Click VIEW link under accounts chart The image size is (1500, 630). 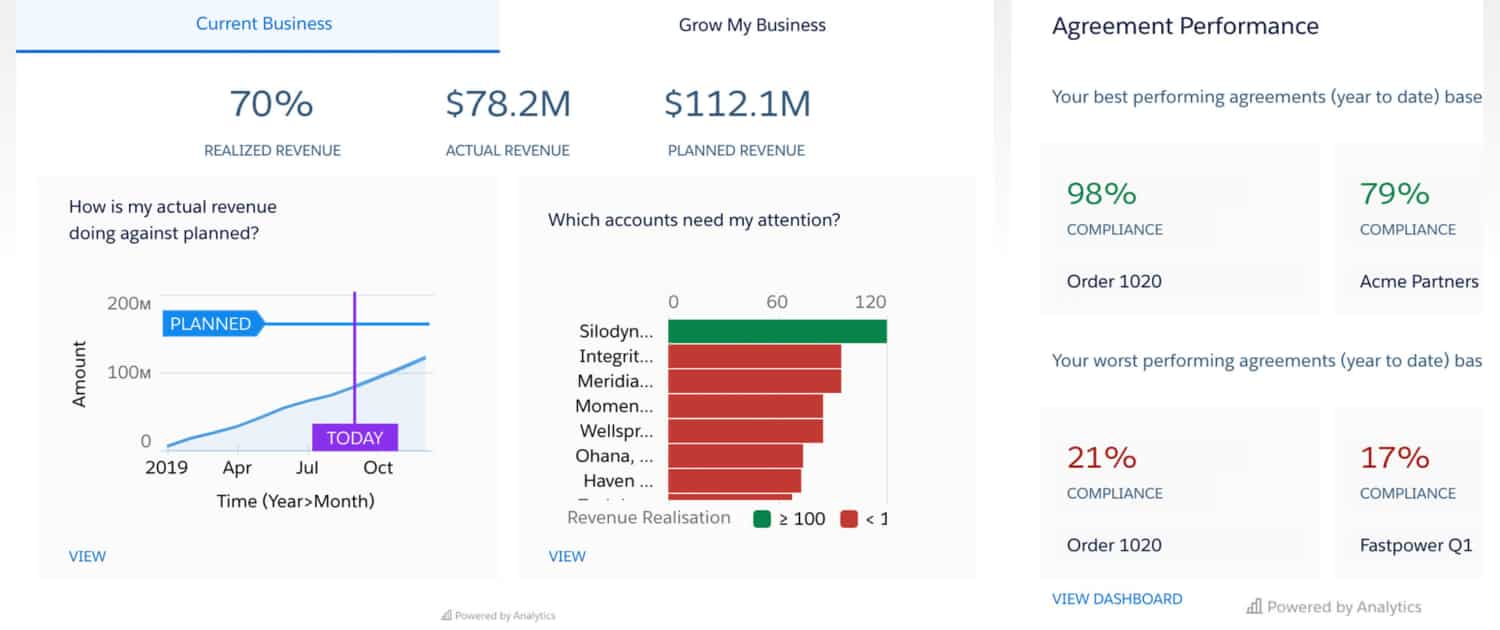coord(567,556)
